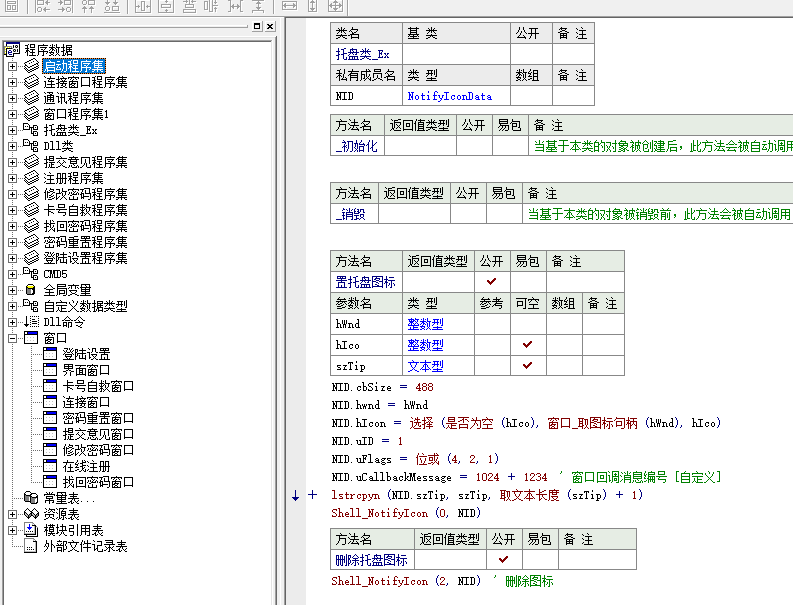Expand the 全局变量 tree node
This screenshot has height=605, width=793.
point(13,290)
